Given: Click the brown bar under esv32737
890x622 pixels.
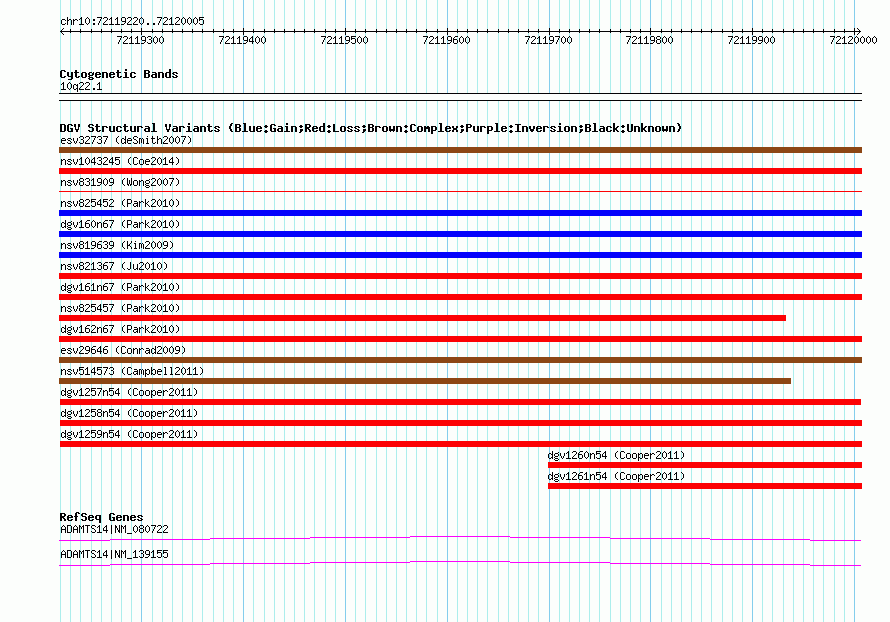Looking at the screenshot, I should click(460, 150).
